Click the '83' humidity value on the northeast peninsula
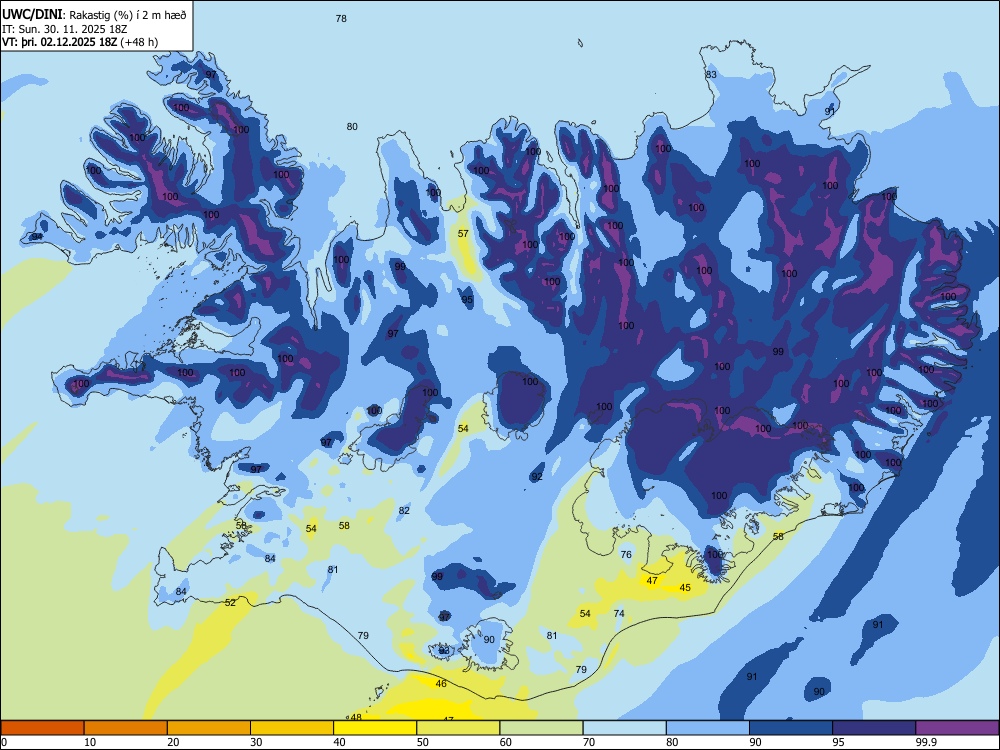 coord(711,74)
